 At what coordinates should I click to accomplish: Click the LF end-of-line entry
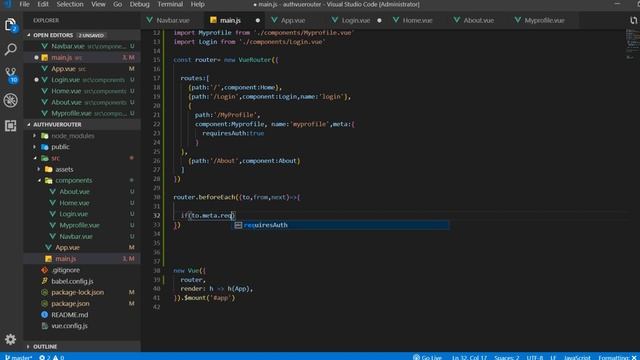(553, 357)
